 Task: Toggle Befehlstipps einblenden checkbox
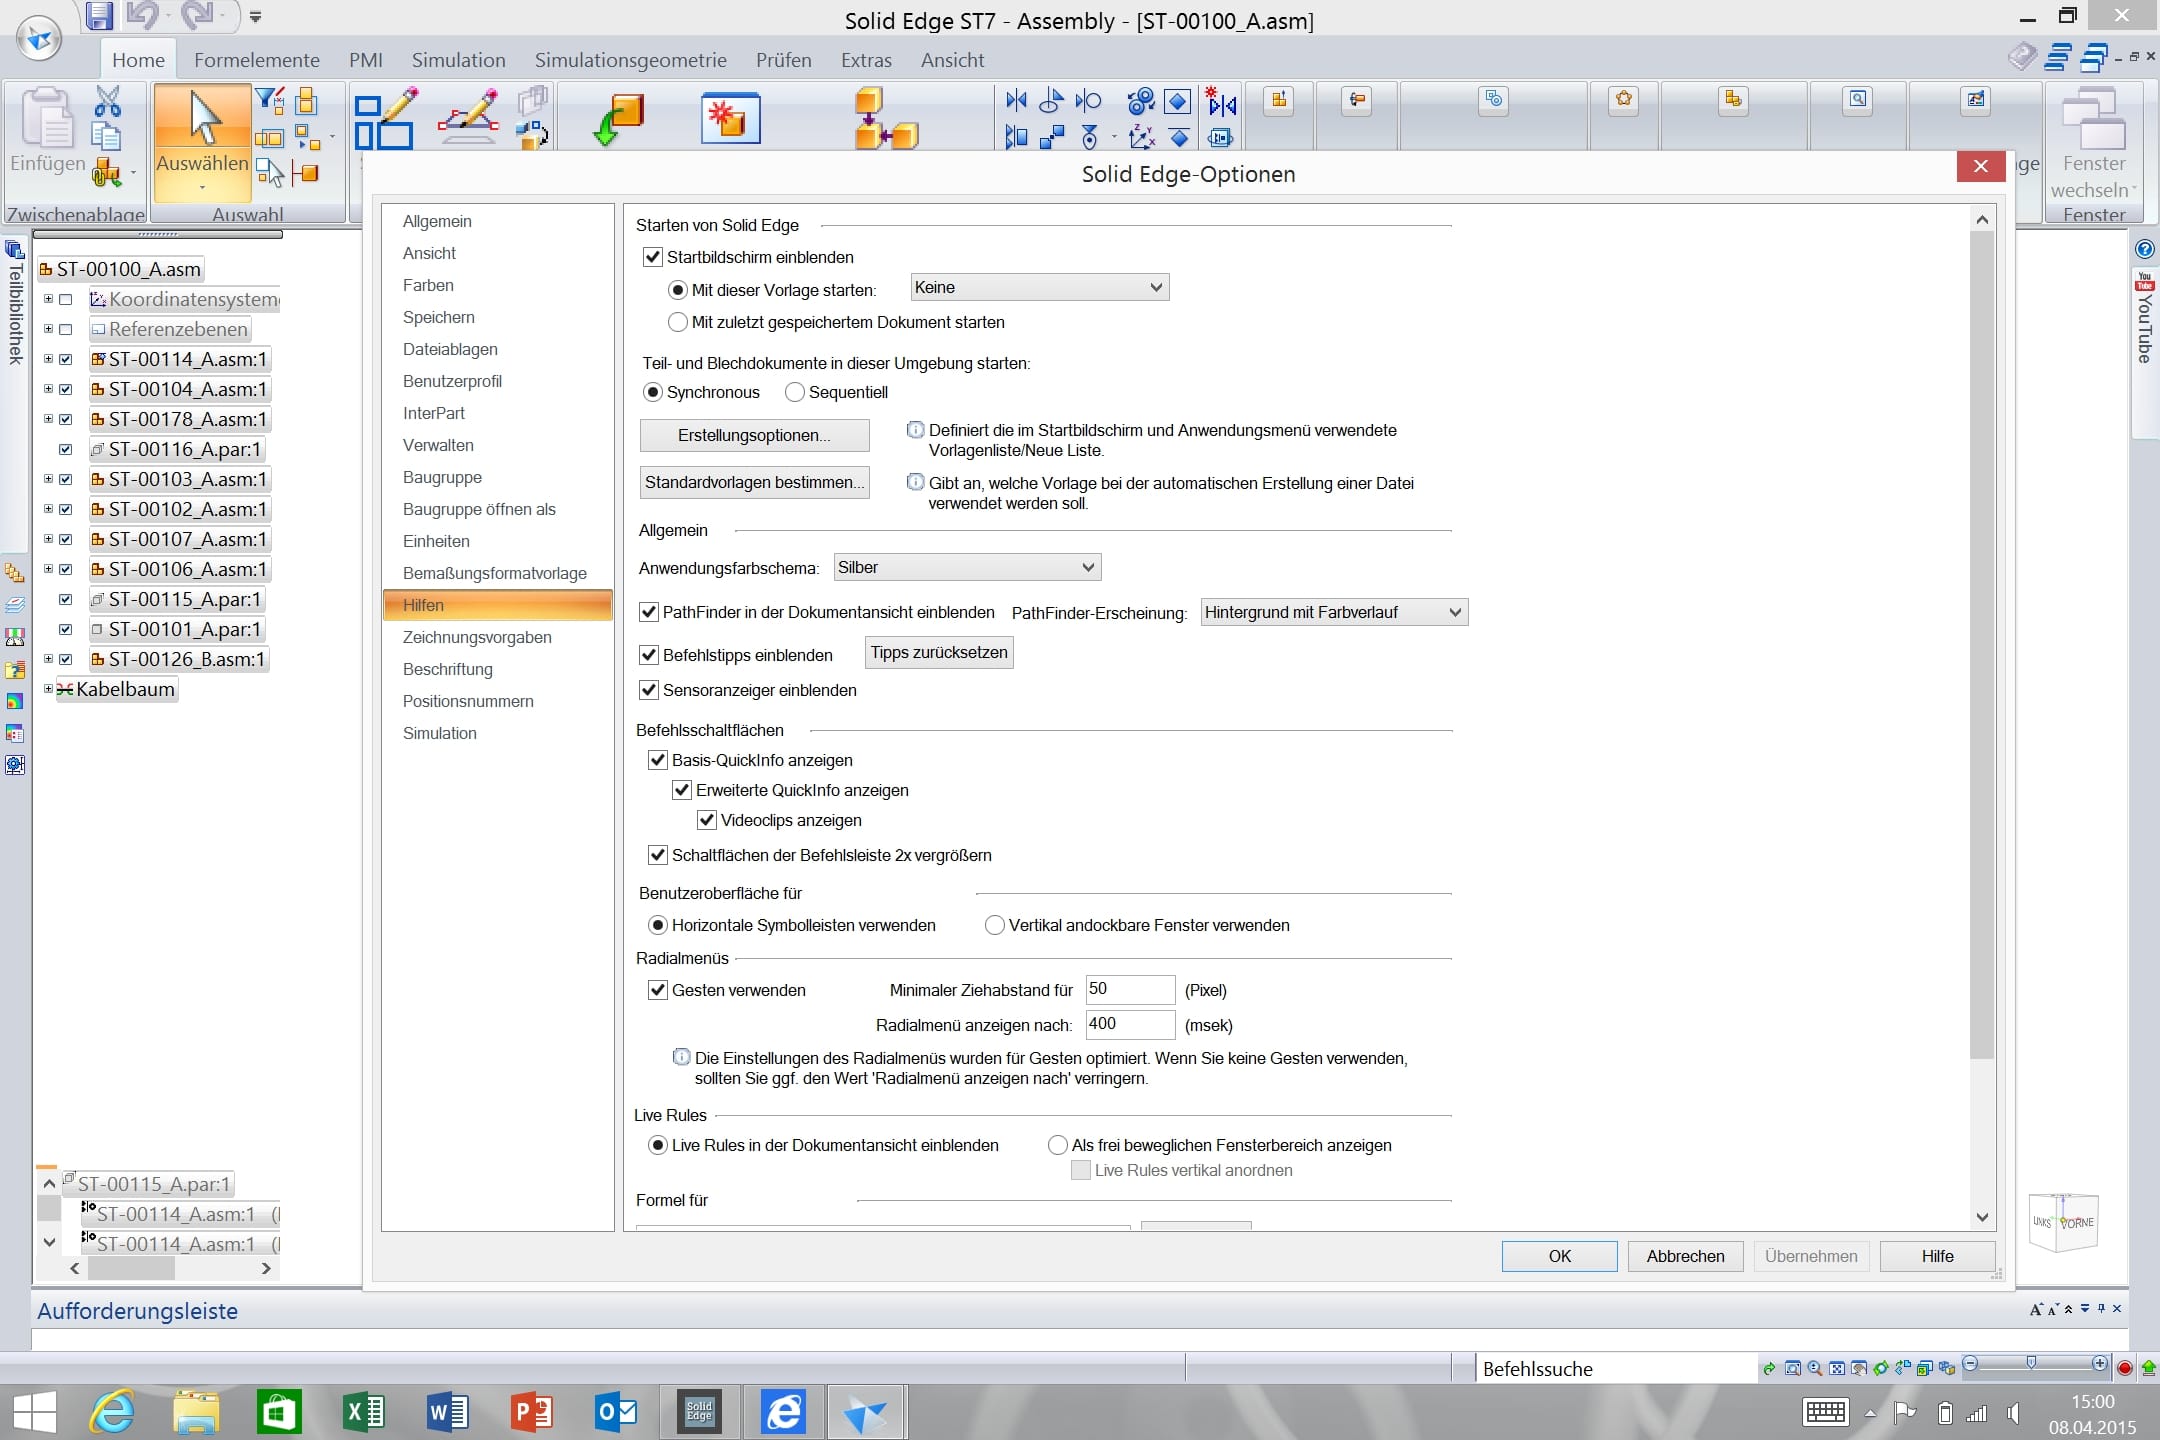click(x=649, y=655)
